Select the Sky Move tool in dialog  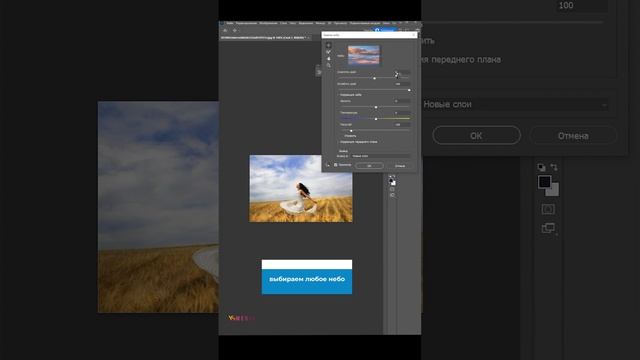point(329,45)
